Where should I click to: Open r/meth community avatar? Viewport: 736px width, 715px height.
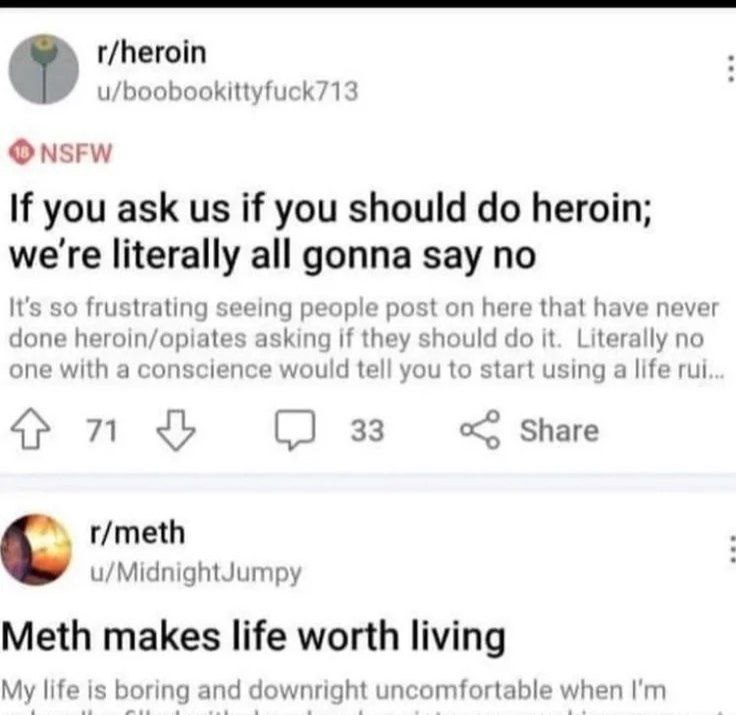41,548
